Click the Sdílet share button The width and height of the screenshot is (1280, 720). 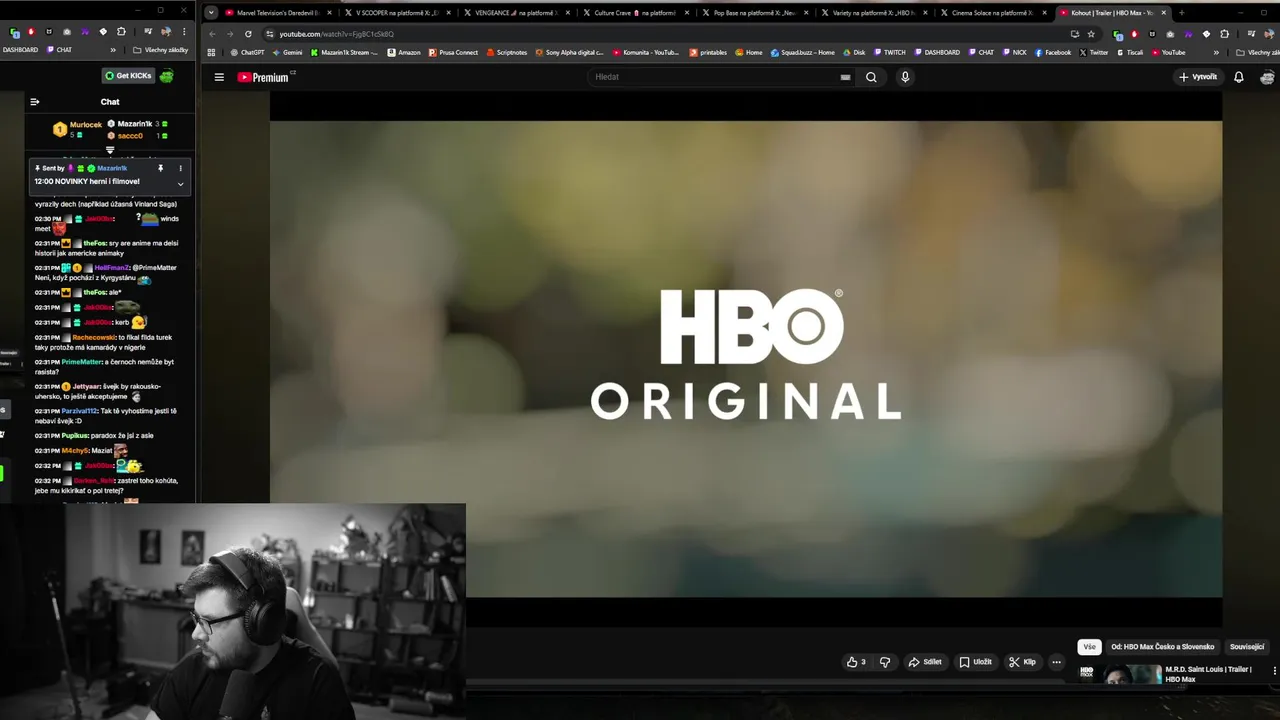coord(924,662)
